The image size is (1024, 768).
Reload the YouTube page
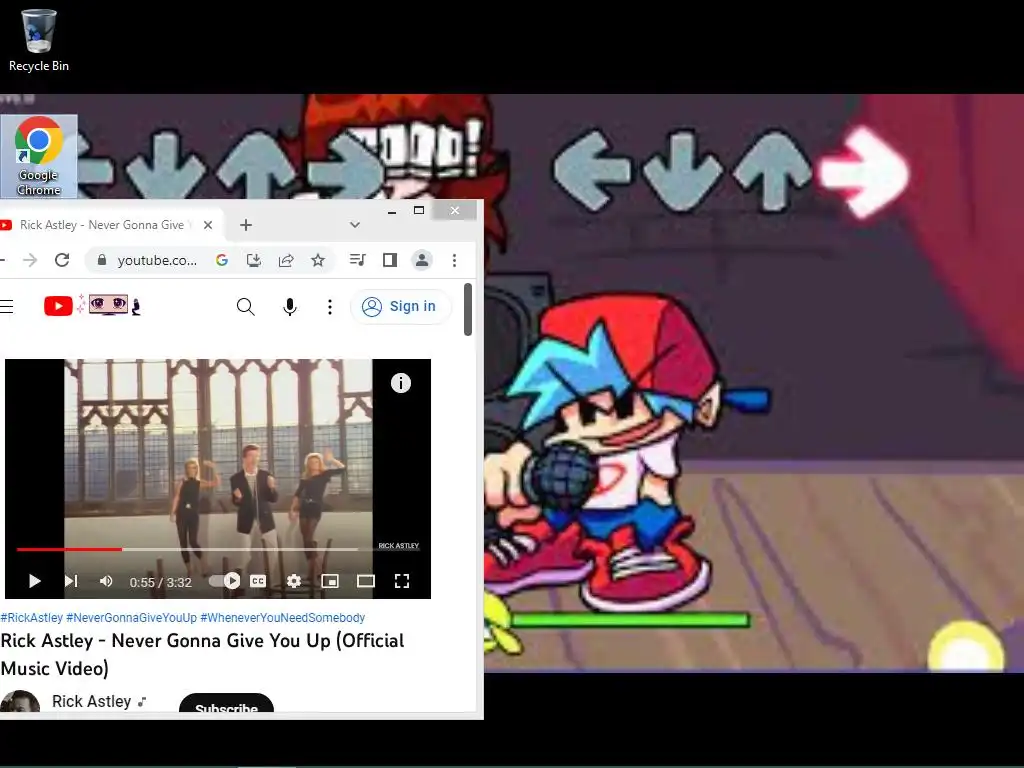click(x=62, y=261)
